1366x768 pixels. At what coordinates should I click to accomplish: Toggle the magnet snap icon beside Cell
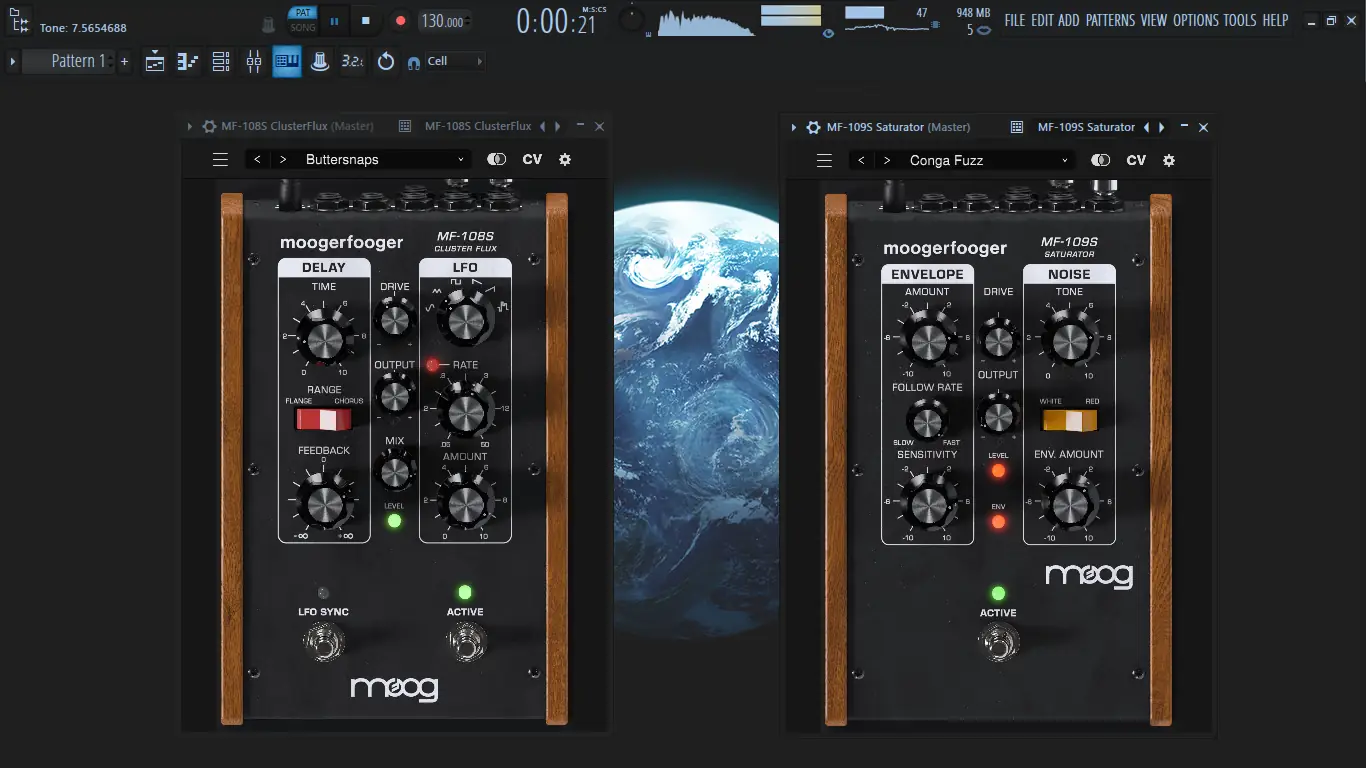tap(414, 62)
